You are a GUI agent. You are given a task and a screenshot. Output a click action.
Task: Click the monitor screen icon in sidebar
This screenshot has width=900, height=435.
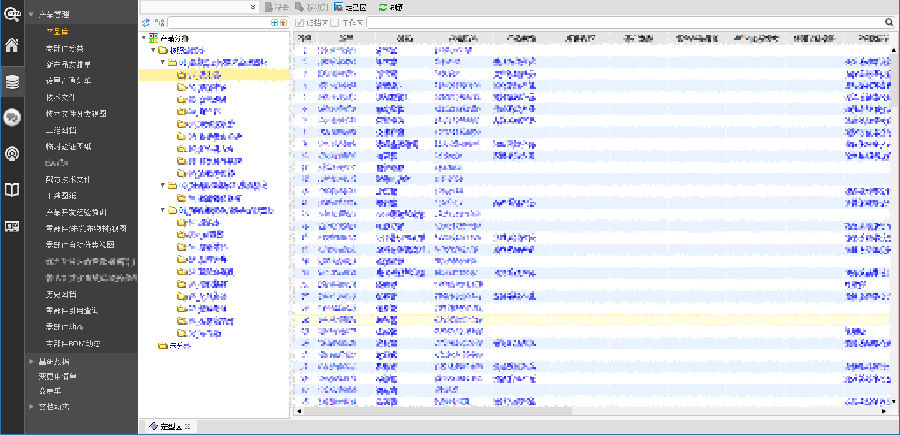[x=12, y=226]
